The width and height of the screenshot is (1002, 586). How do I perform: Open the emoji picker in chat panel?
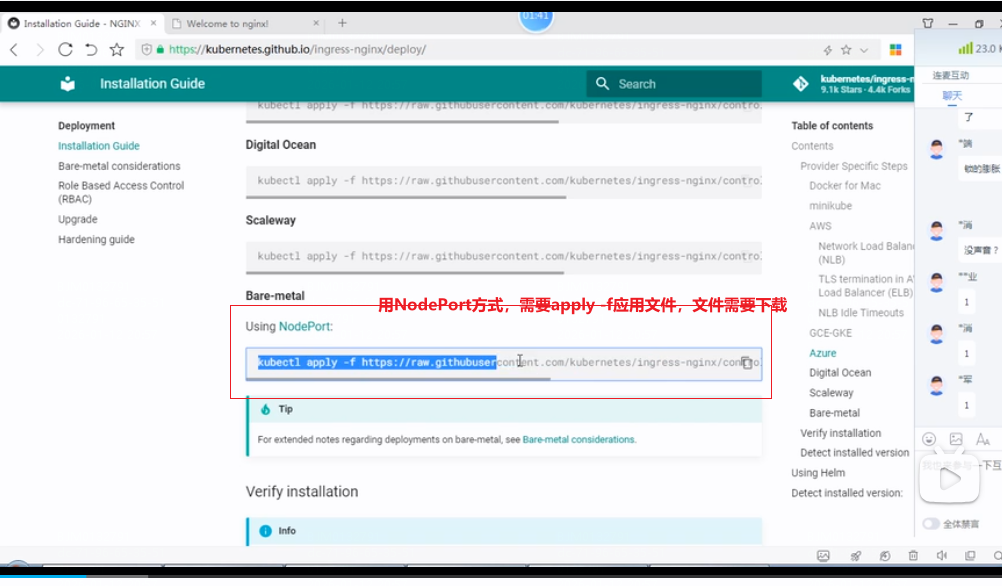tap(929, 439)
